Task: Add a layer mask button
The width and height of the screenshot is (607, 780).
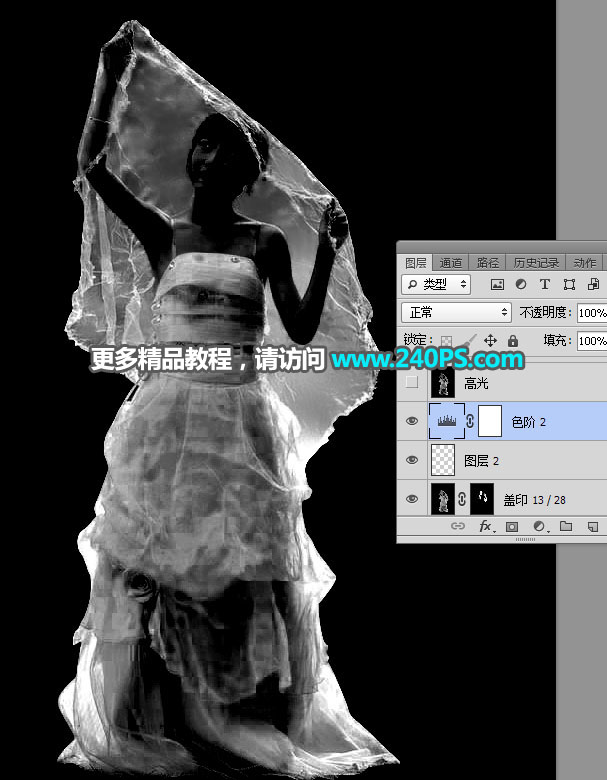Action: point(512,526)
